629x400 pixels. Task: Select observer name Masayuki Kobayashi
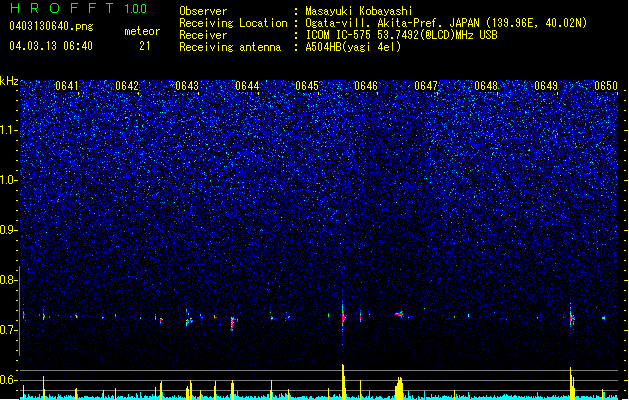tap(359, 11)
